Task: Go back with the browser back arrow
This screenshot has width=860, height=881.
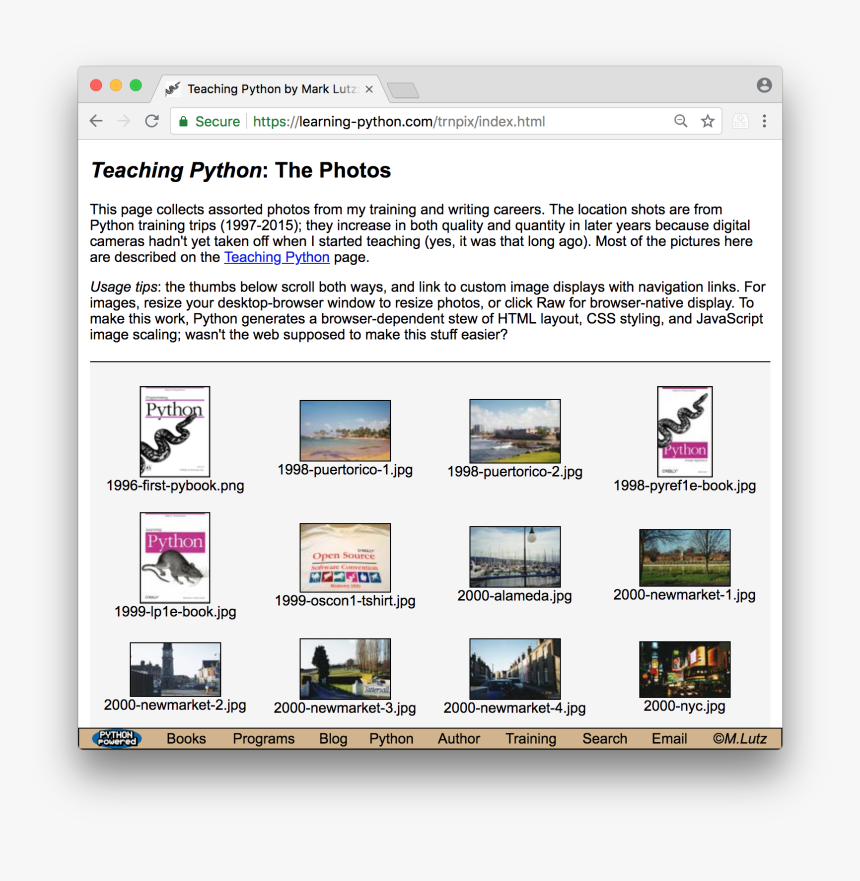Action: coord(96,121)
